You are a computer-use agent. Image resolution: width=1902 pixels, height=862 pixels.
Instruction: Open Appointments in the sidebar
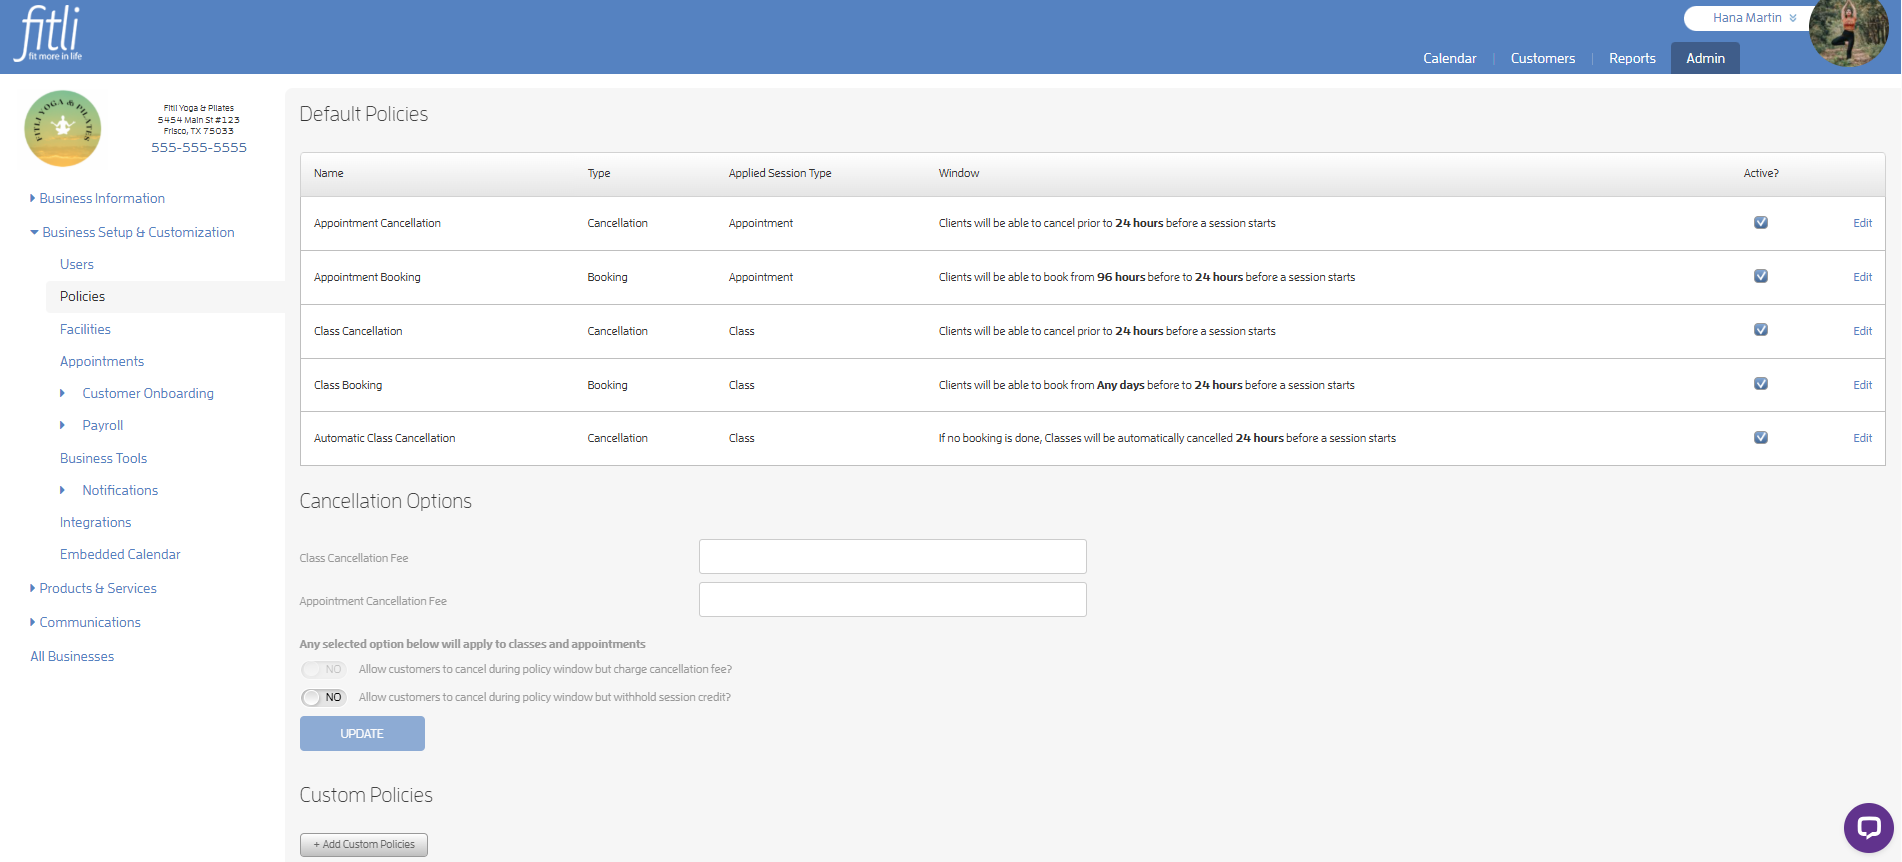(102, 361)
